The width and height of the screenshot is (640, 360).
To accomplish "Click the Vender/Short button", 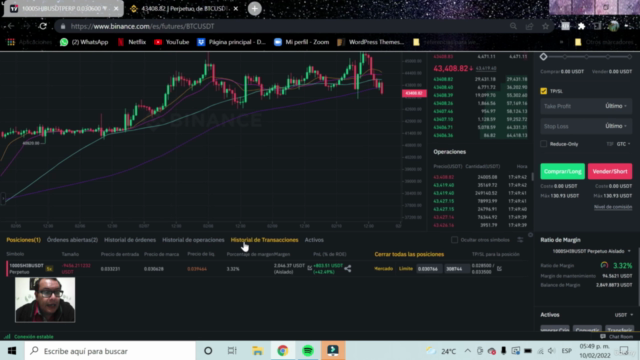I will click(x=610, y=171).
